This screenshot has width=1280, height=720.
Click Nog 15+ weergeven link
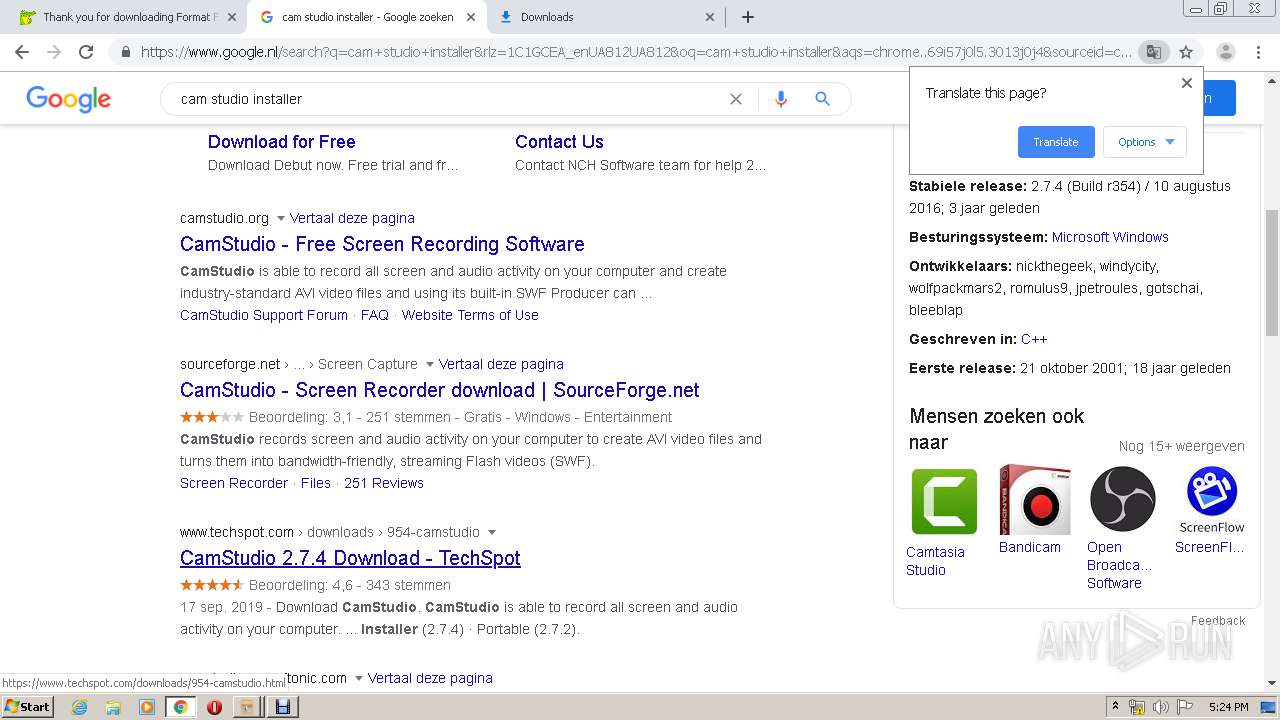[1181, 446]
